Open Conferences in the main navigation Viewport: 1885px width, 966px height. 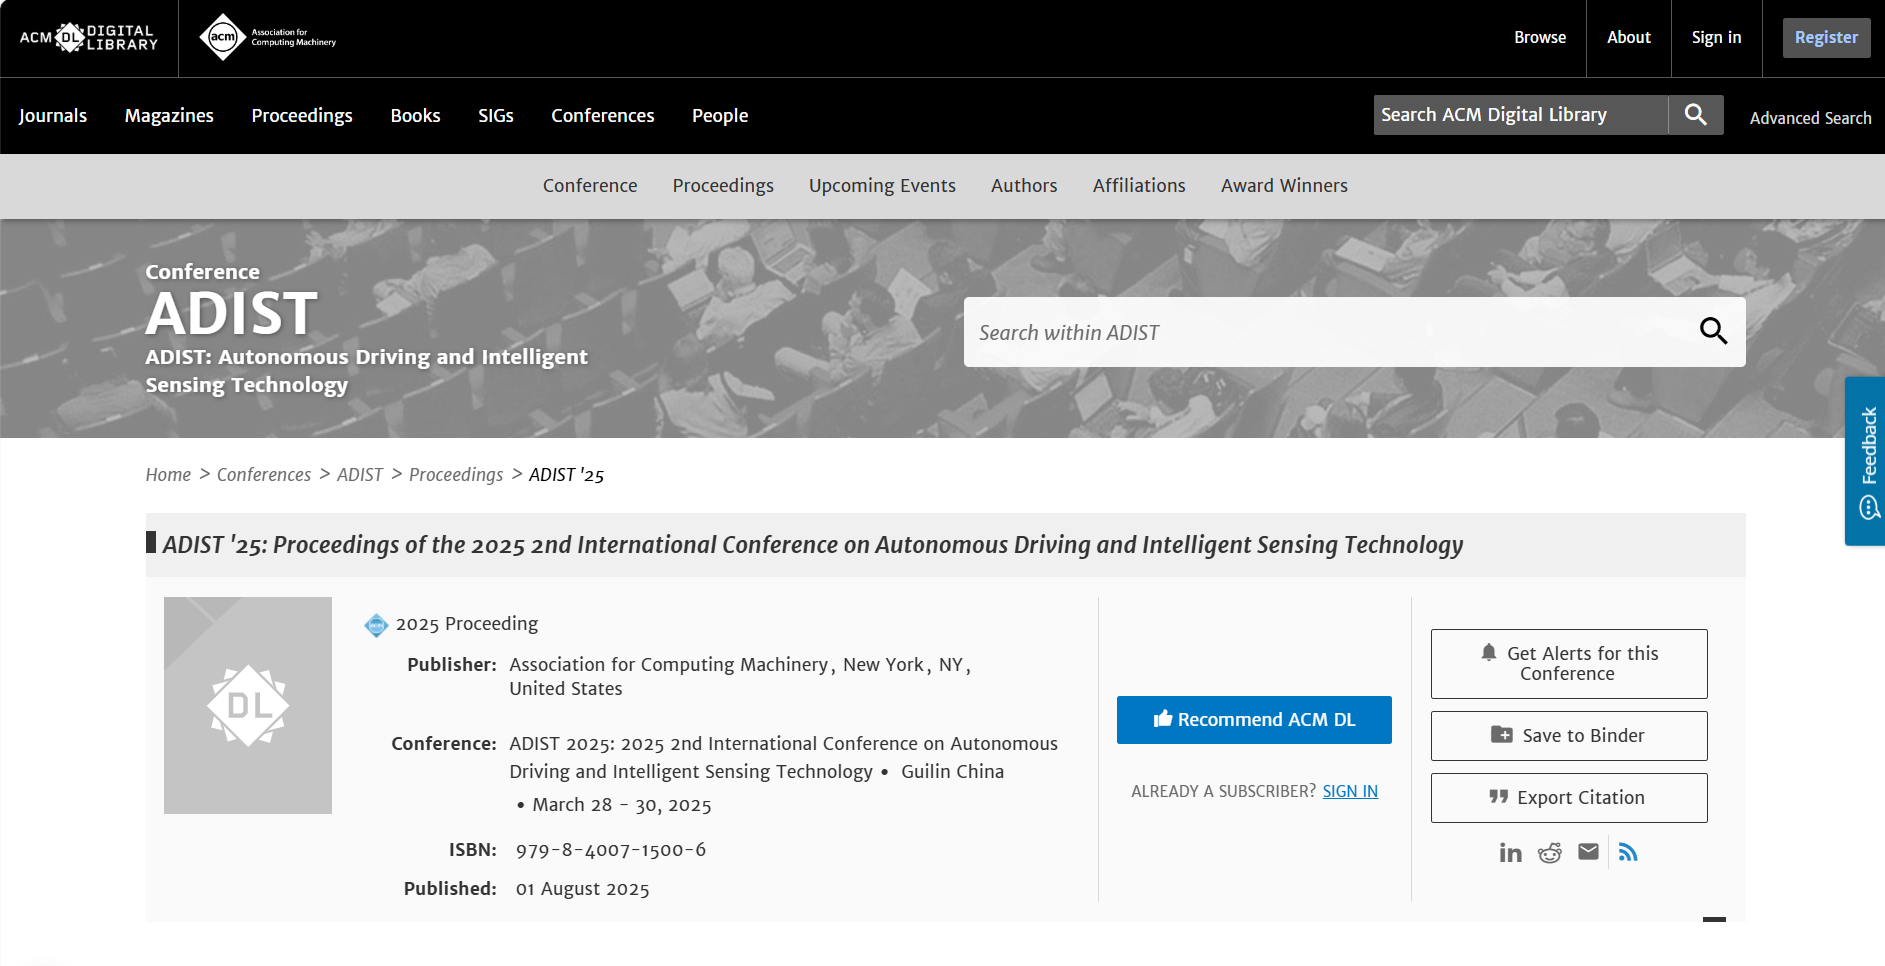[603, 115]
